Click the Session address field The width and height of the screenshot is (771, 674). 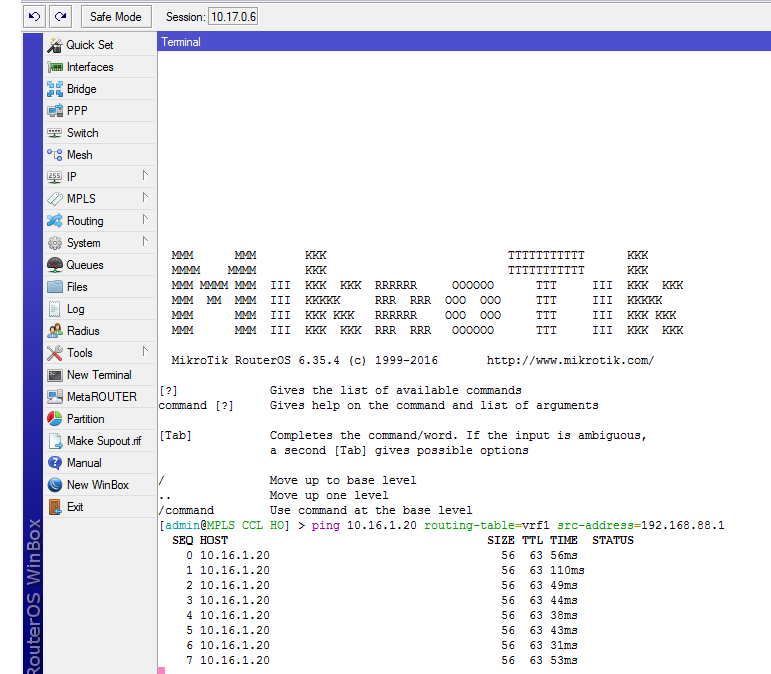pos(232,17)
